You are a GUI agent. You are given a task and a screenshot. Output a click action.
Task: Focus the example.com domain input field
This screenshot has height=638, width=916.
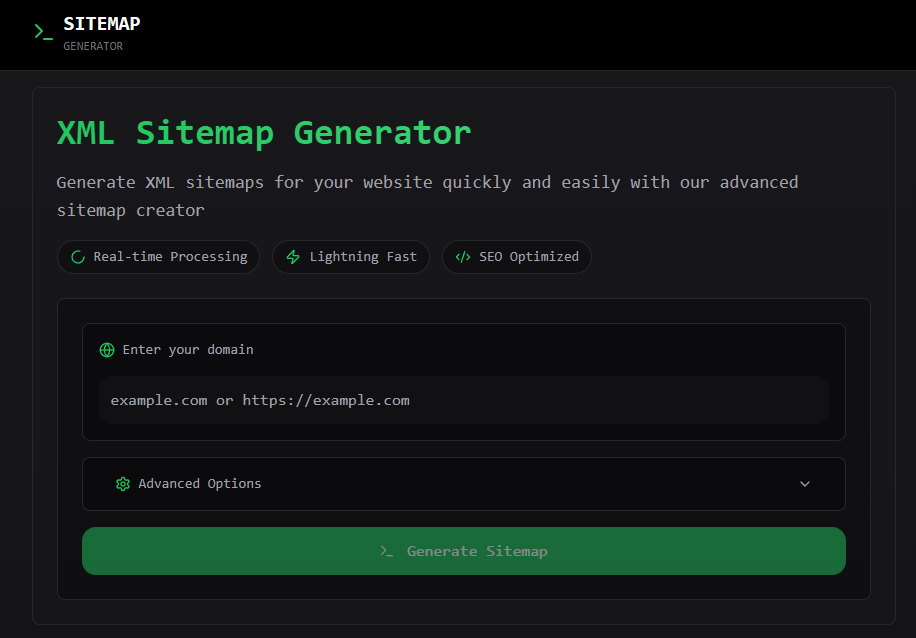pos(463,400)
